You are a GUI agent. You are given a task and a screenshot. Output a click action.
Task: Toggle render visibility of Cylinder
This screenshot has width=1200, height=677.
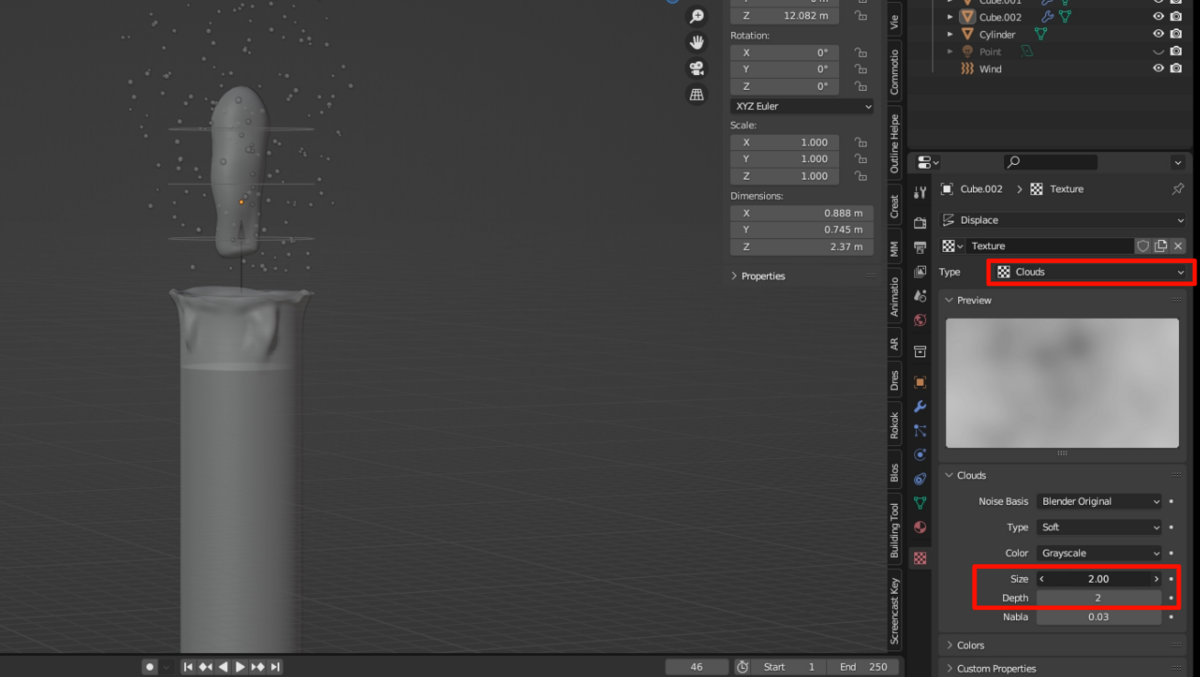[x=1177, y=34]
